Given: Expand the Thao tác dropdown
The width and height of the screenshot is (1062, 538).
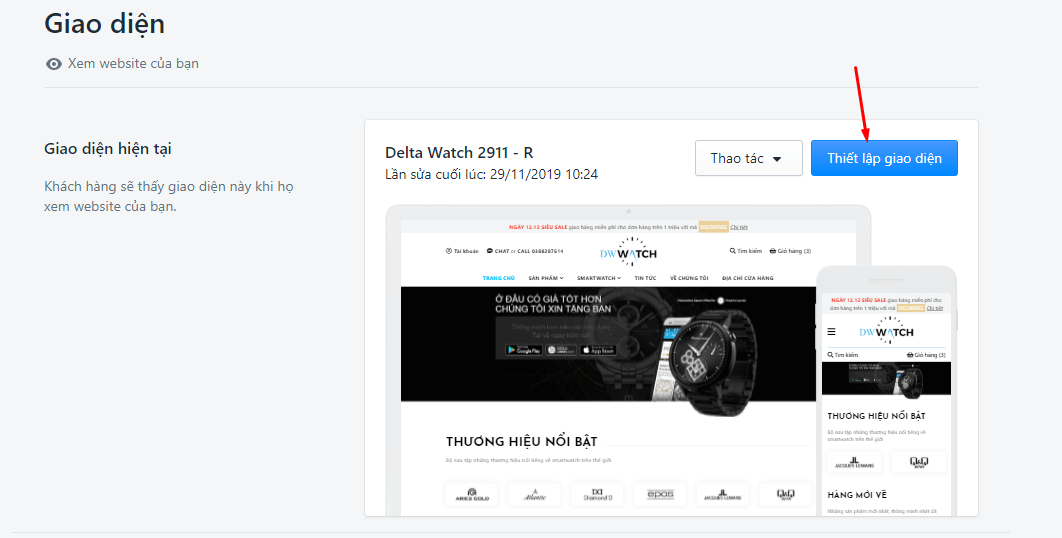Looking at the screenshot, I should (x=748, y=158).
